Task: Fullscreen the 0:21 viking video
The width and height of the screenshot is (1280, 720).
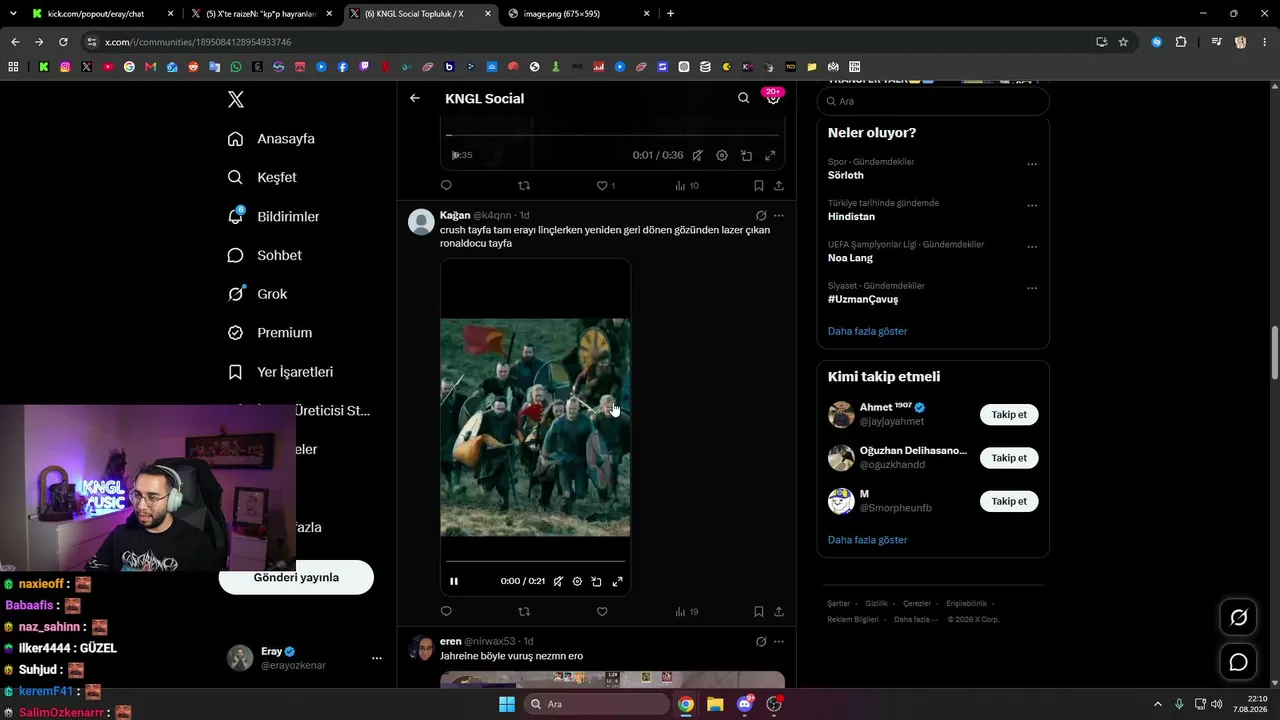Action: (617, 581)
